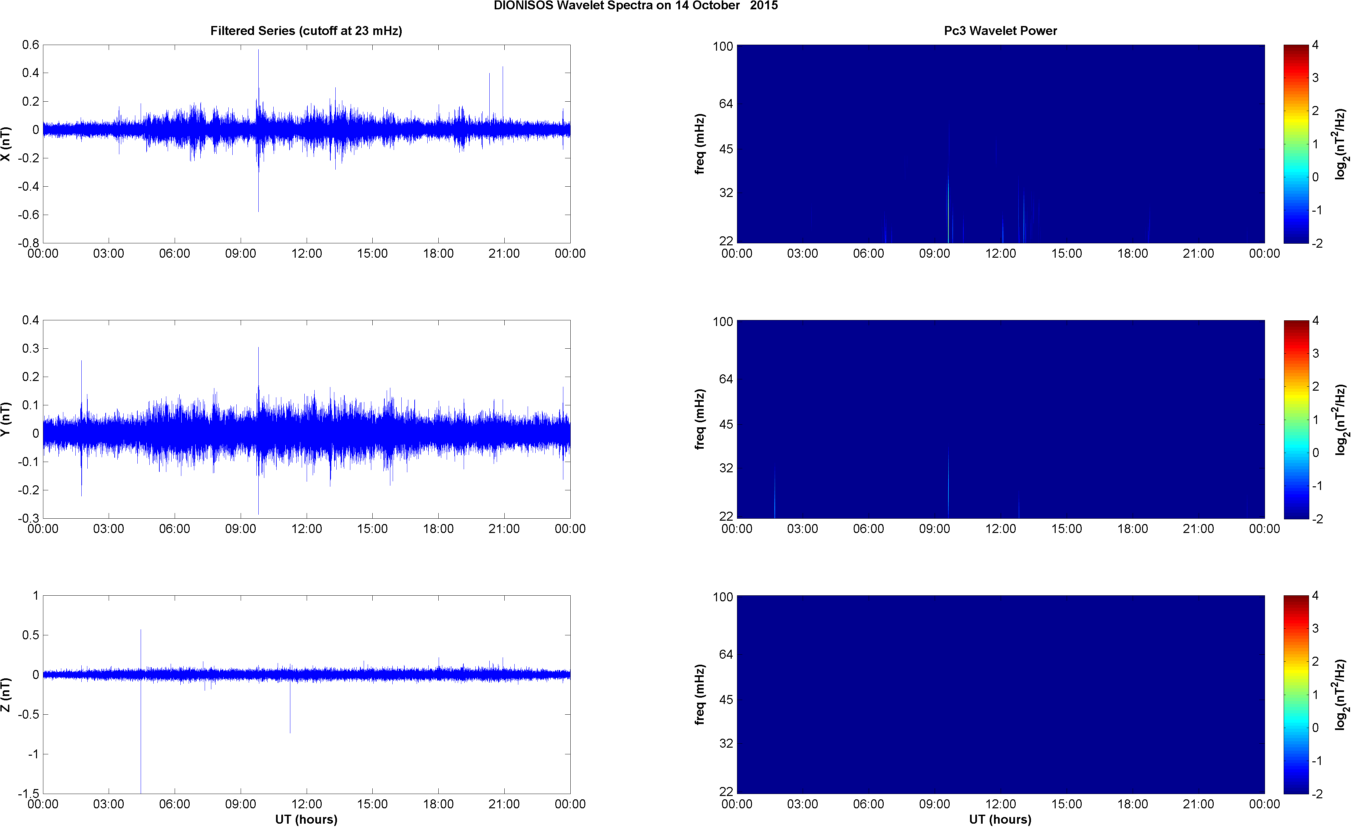Screen dimensions: 1351x827
Task: Click the '4' tick on the top colorbar
Action: 1315,45
